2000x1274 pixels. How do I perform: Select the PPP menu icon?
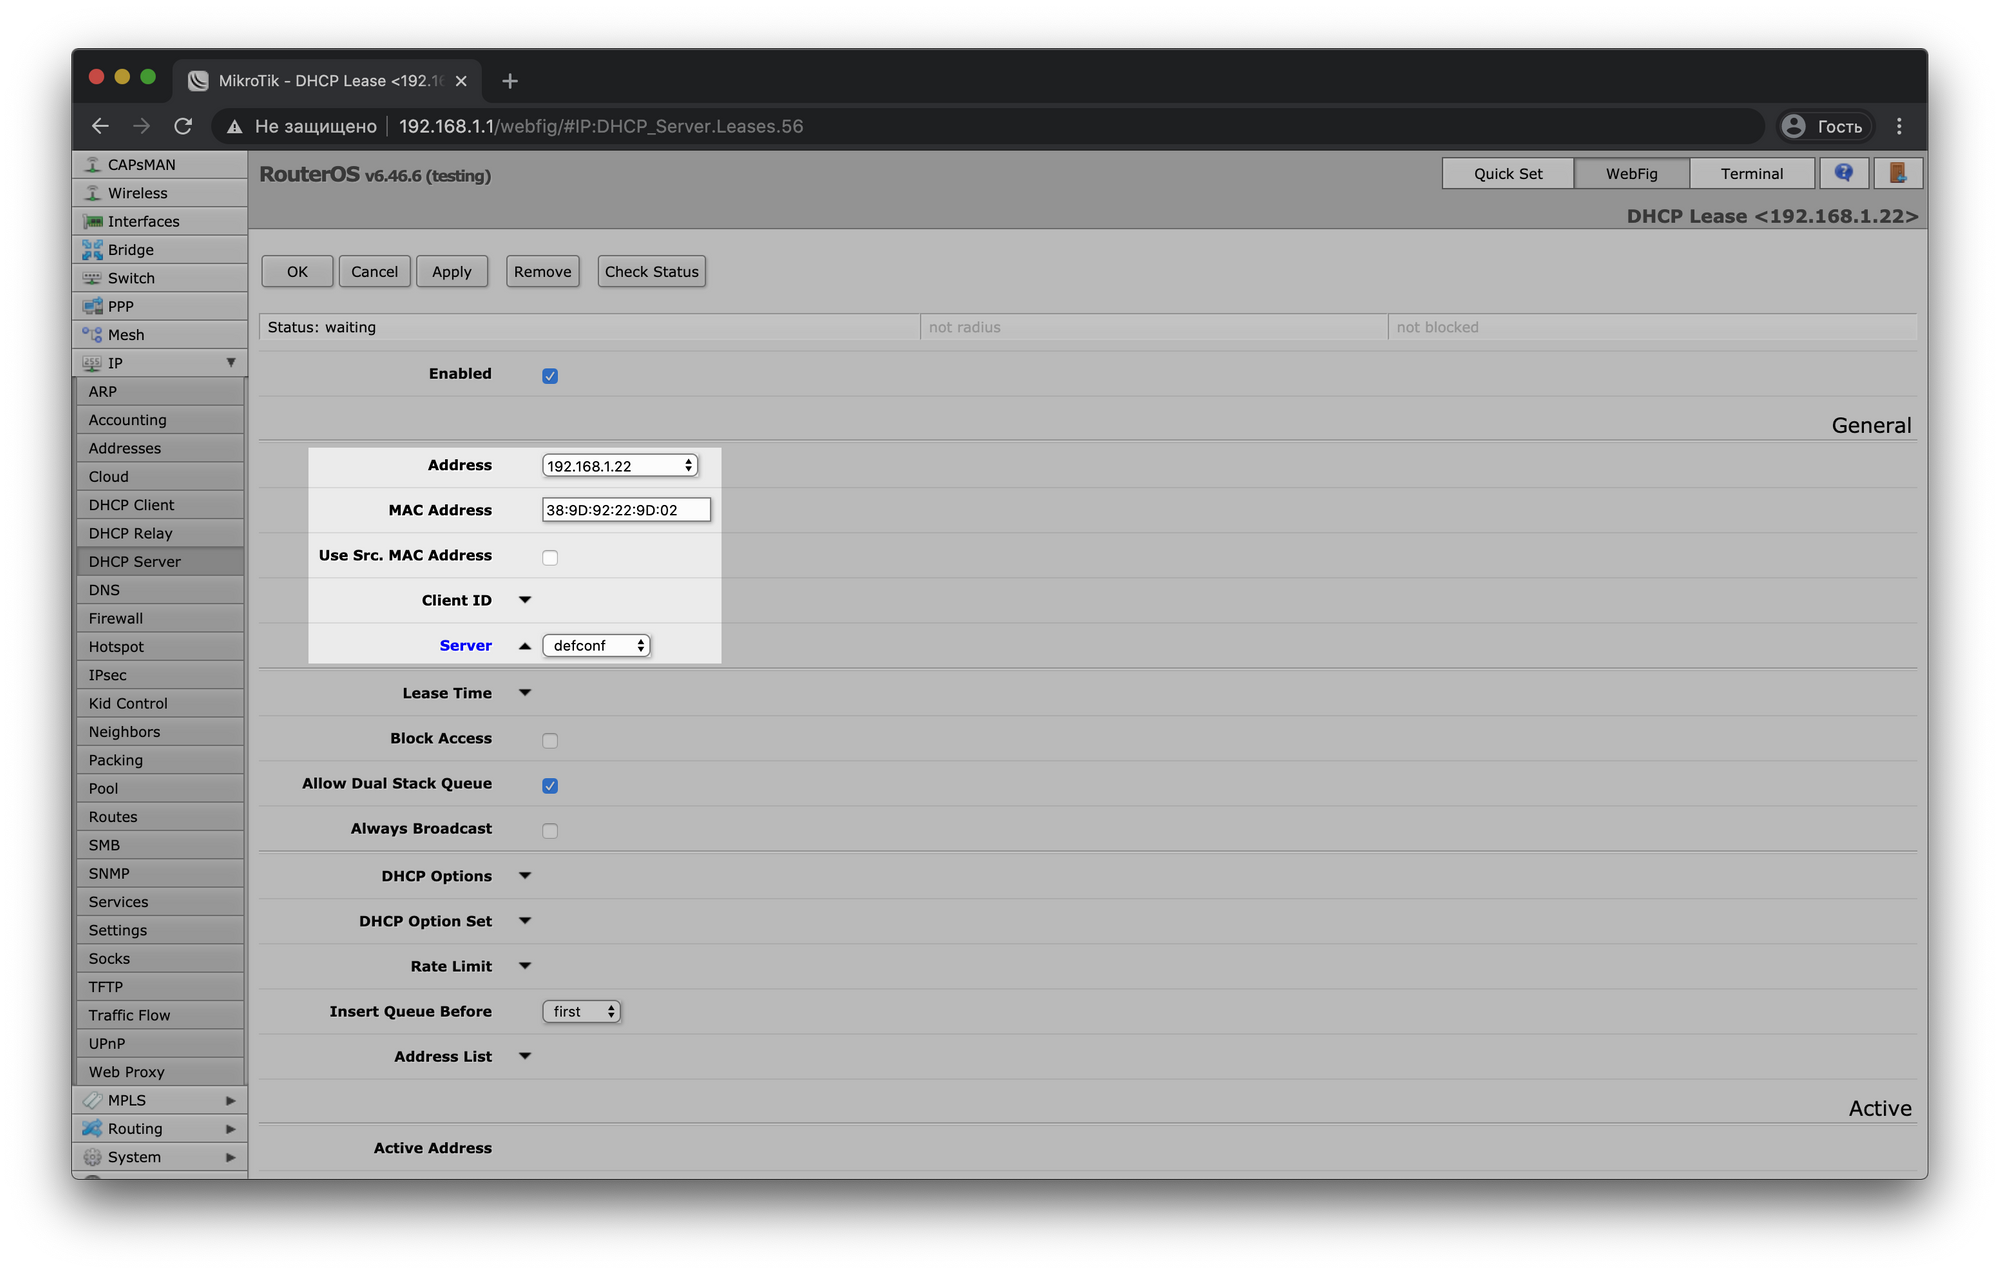tap(95, 306)
